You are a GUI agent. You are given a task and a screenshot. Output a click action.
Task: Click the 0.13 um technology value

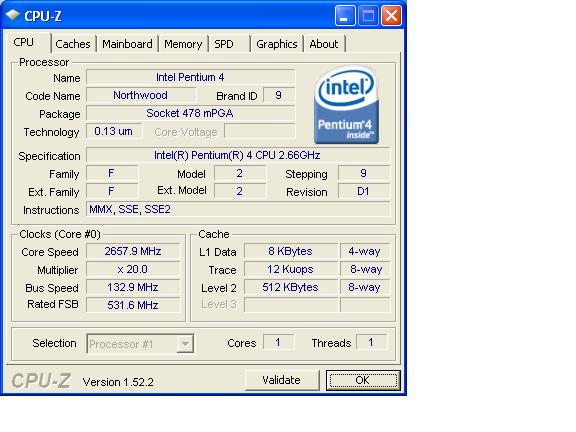point(114,131)
